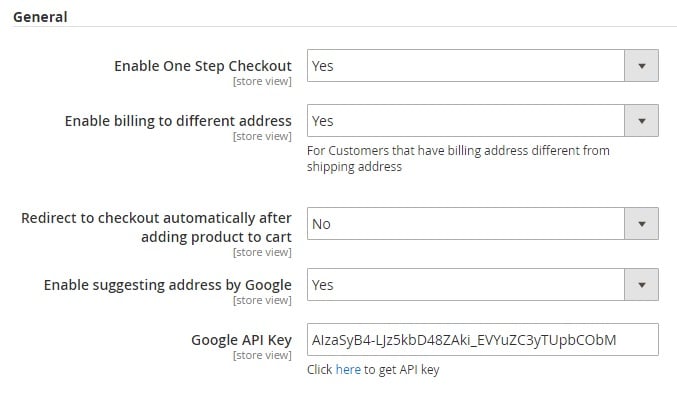Open the Enable suggesting address by Google dropdown

(483, 285)
